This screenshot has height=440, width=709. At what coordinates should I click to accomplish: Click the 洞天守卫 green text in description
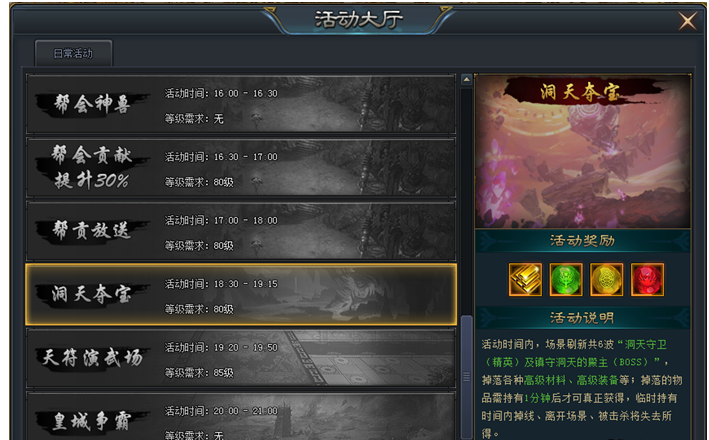tap(646, 345)
